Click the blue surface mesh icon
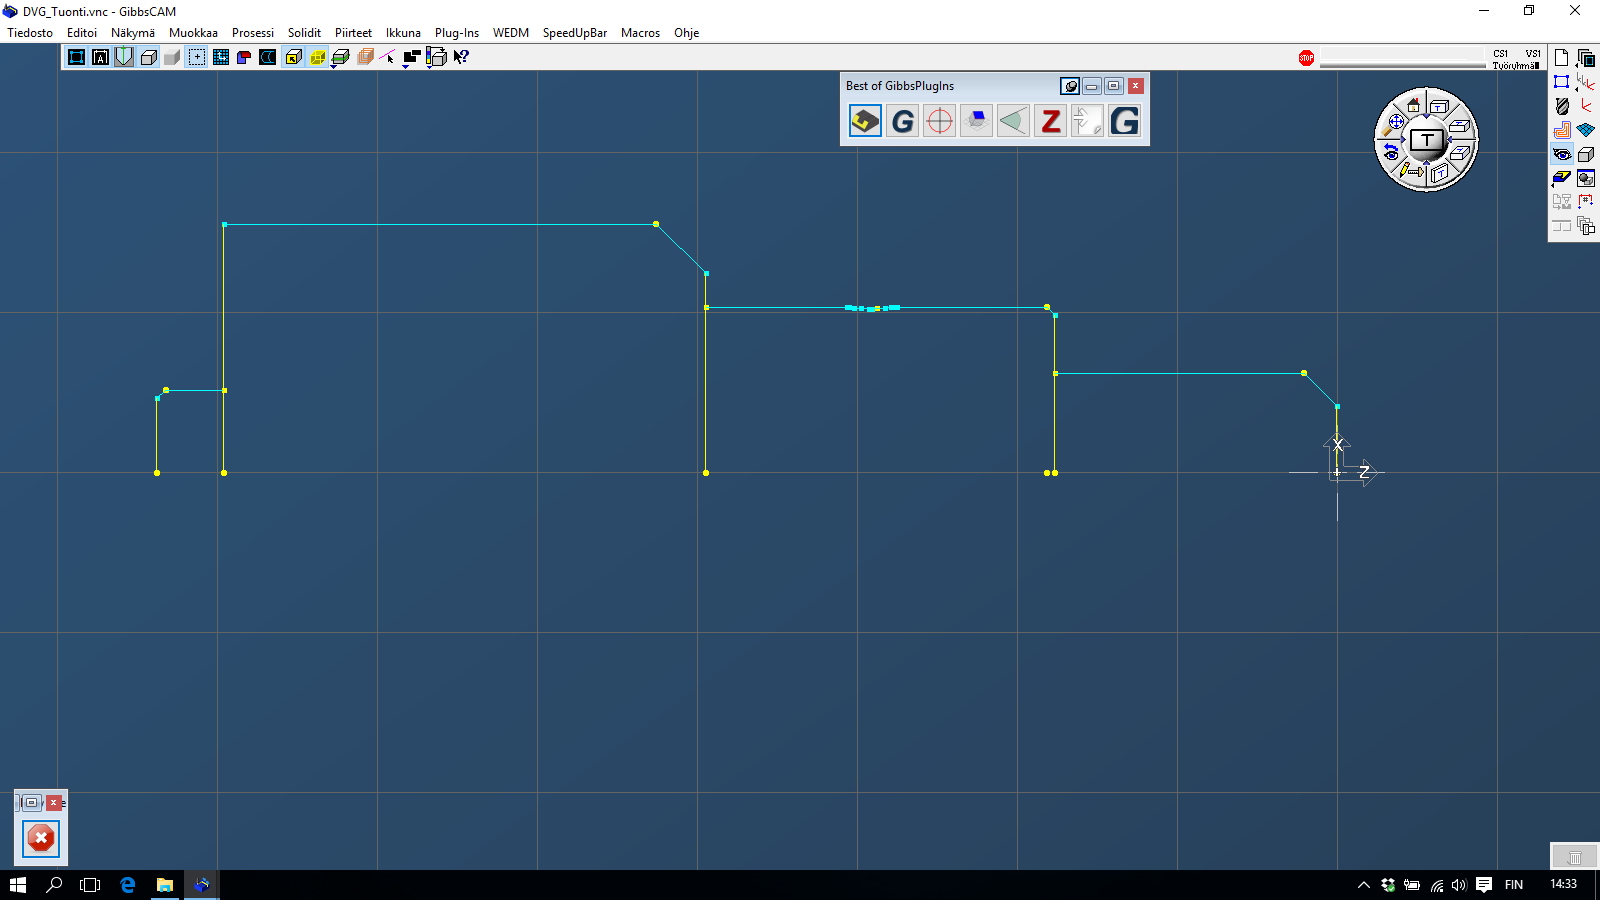The width and height of the screenshot is (1600, 900). pos(1586,130)
